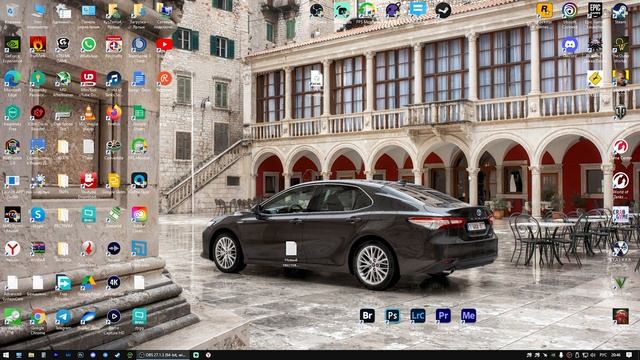Open MiniTool uTube Downloader shortcut
640x360 pixels.
(x=88, y=78)
